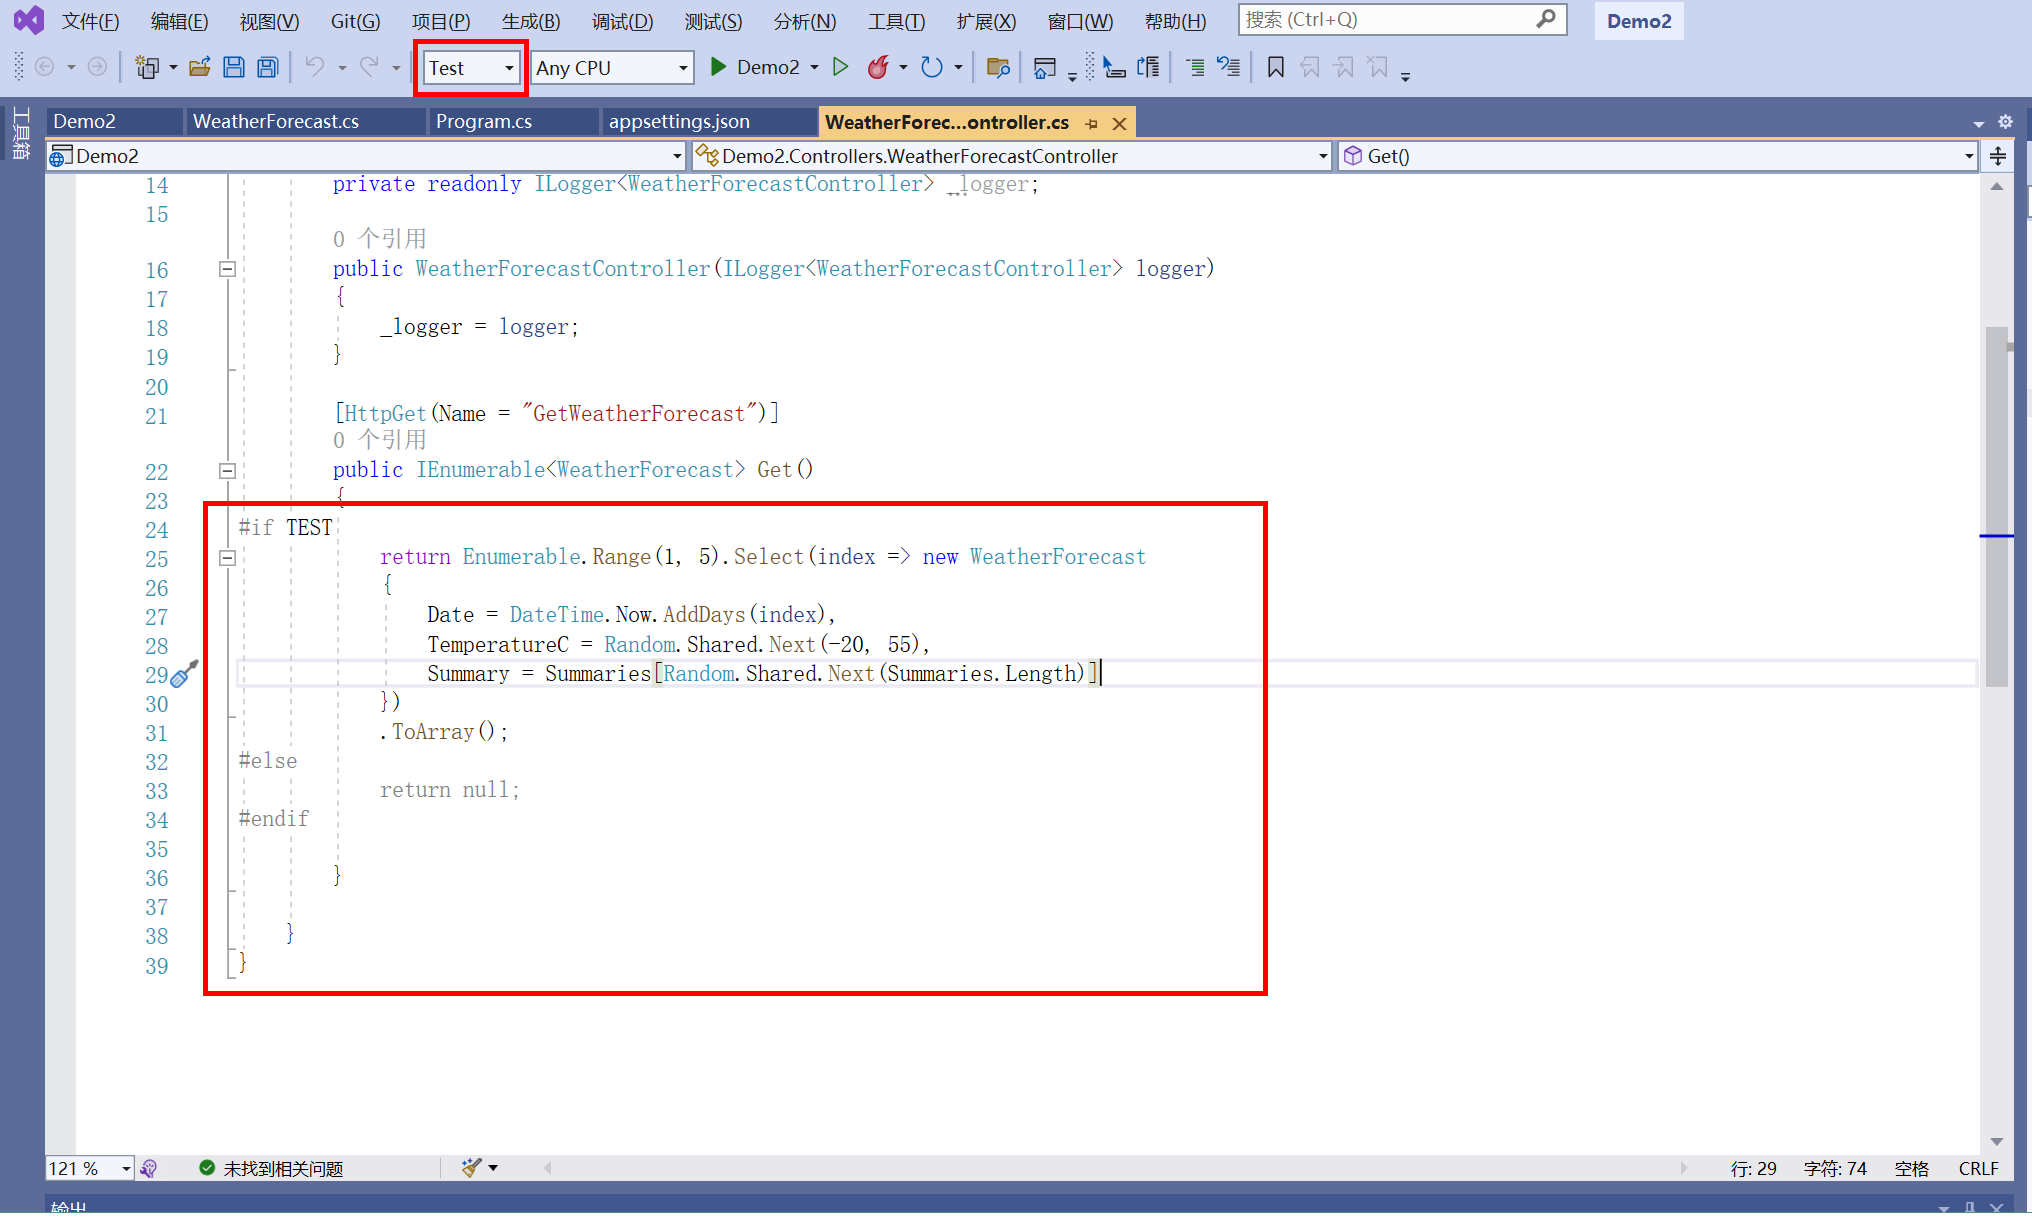
Task: Open the 121% zoom level dropdown
Action: 126,1168
